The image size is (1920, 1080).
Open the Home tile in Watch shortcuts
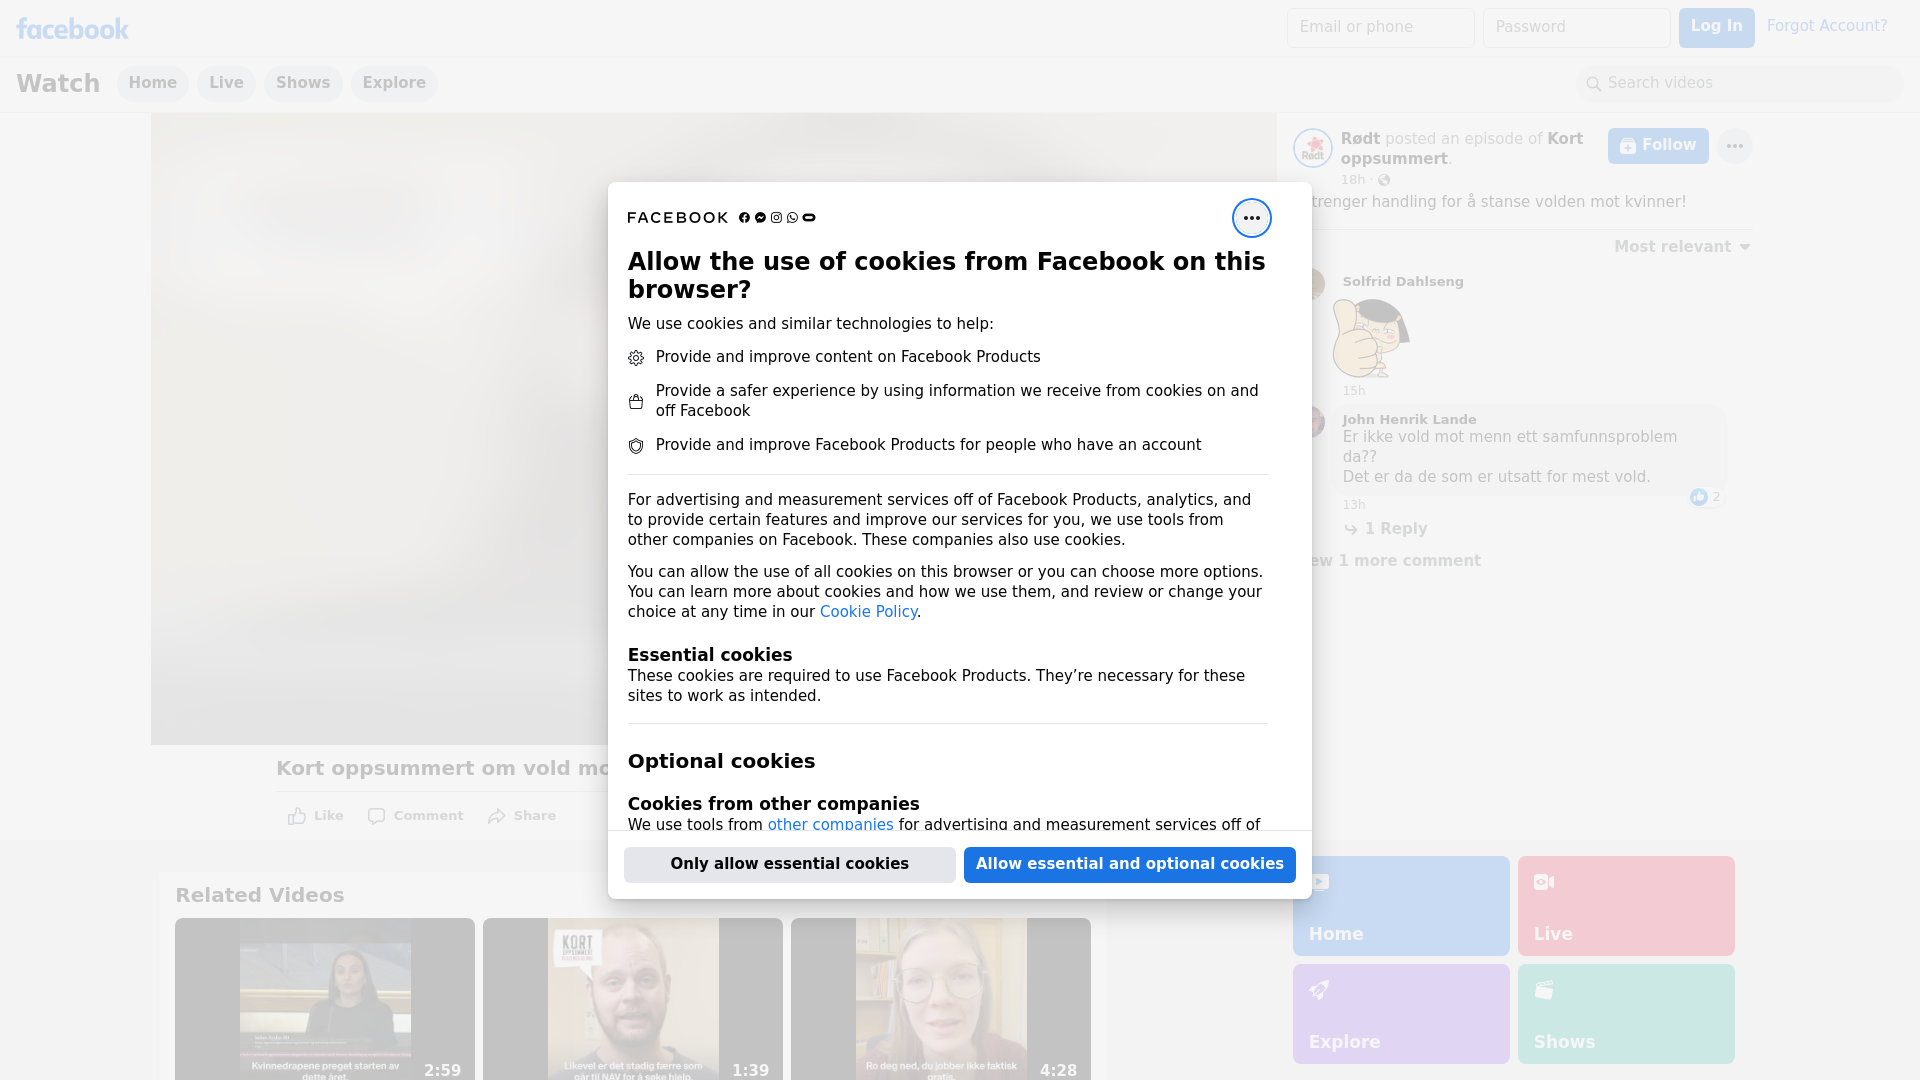coord(1401,905)
